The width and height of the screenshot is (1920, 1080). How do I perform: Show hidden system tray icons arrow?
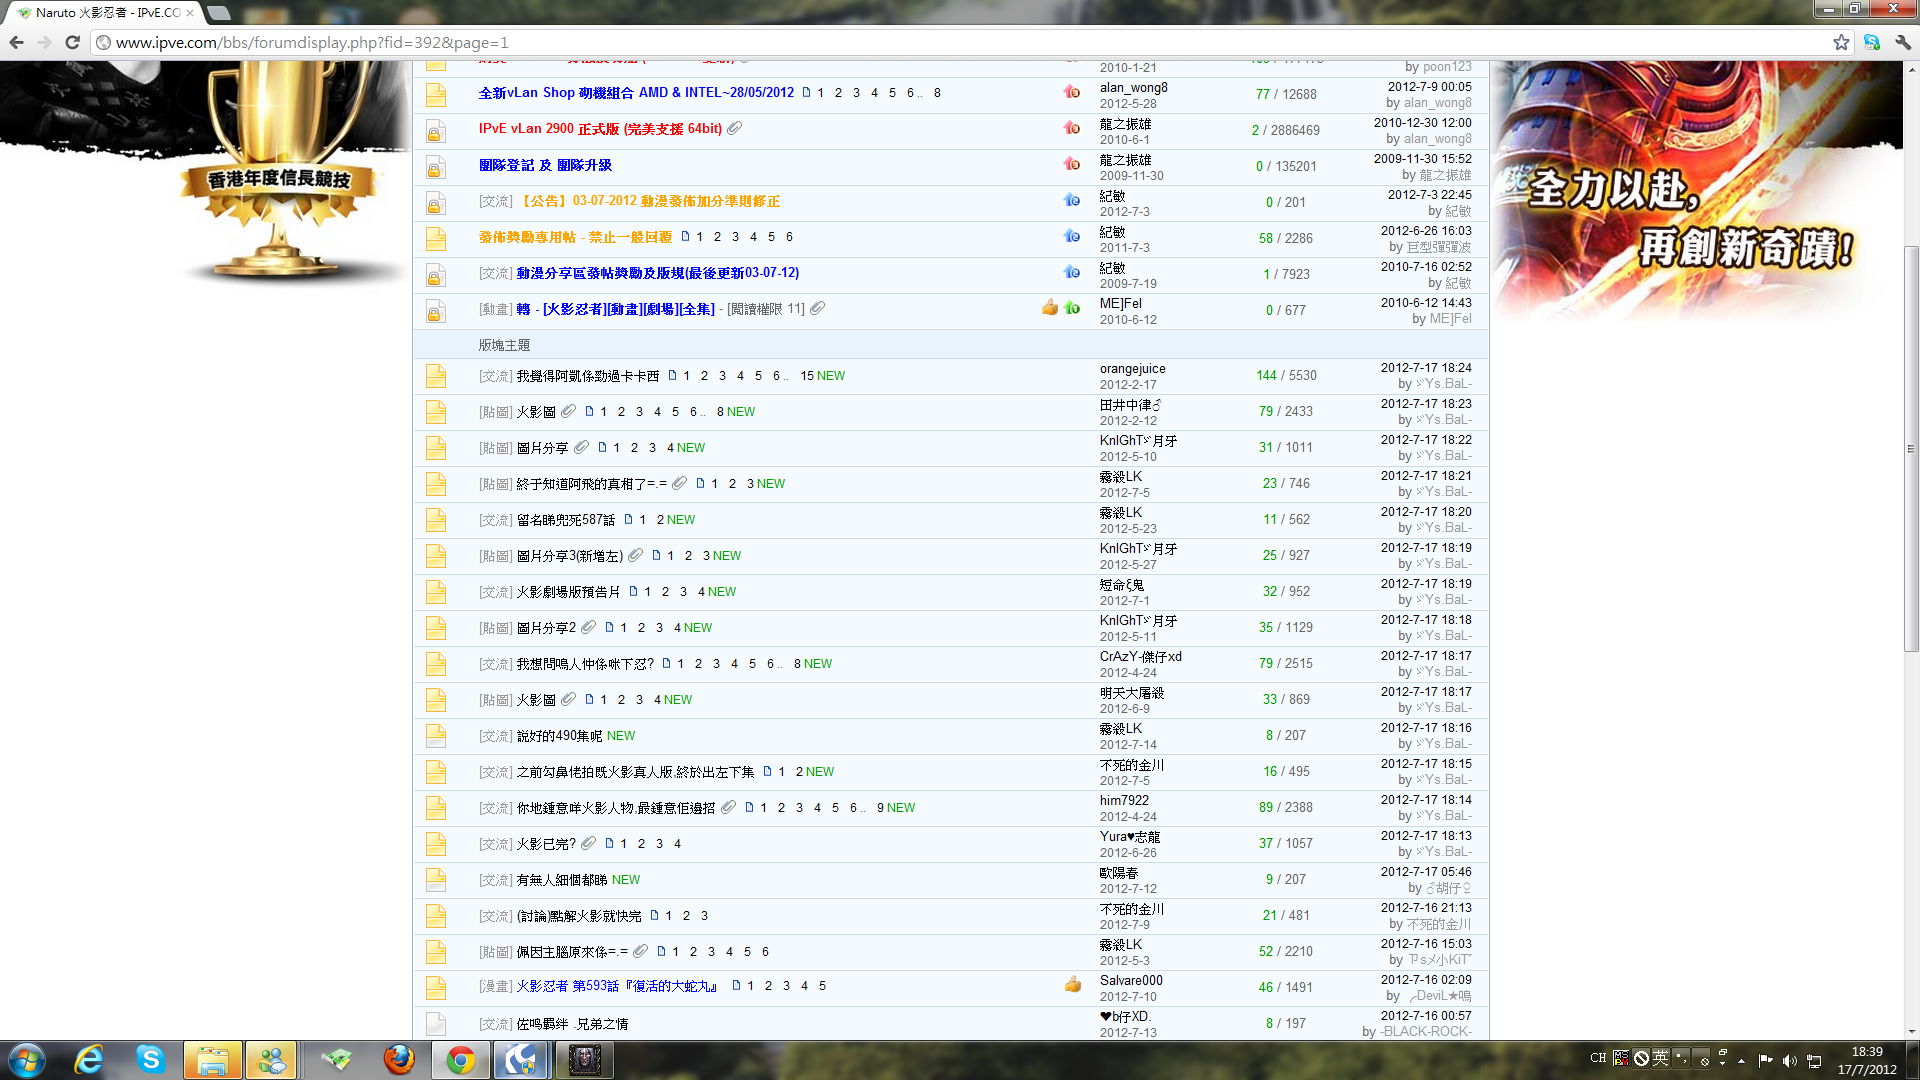click(x=1741, y=1060)
